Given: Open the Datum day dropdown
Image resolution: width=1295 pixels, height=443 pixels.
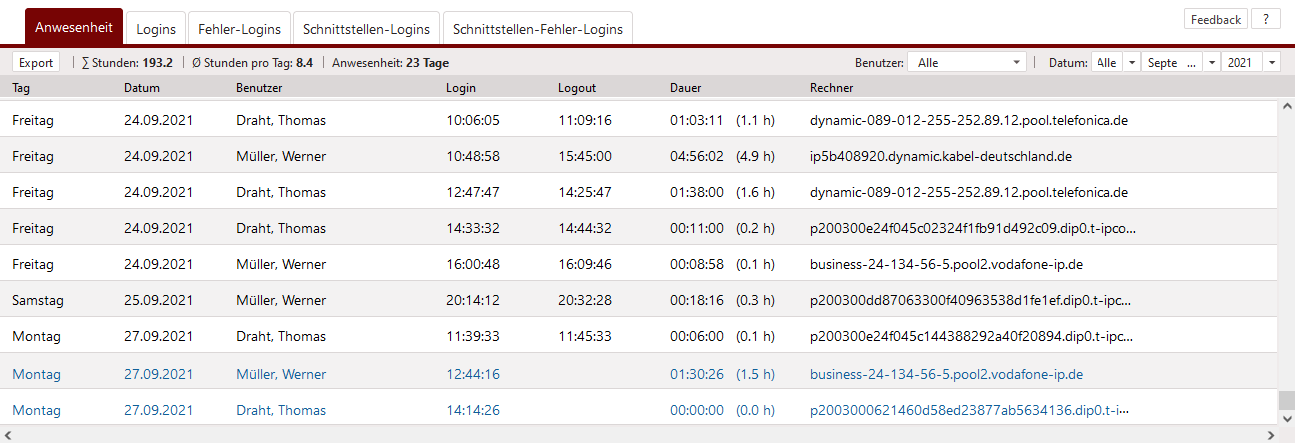Looking at the screenshot, I should click(1131, 62).
